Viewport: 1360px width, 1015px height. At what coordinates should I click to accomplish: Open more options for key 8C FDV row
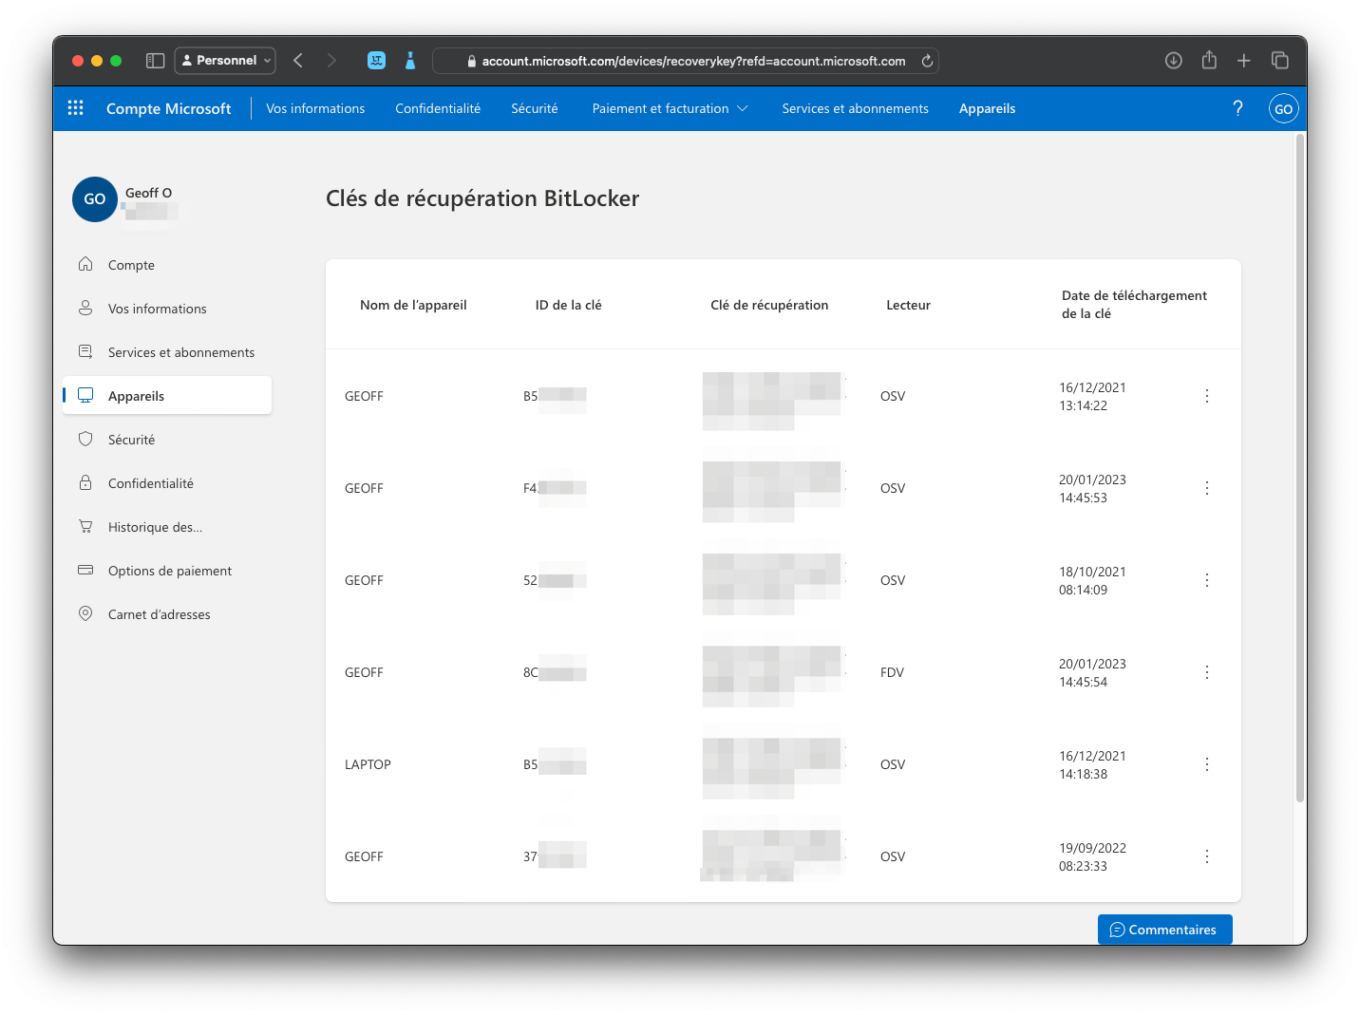[x=1207, y=672]
